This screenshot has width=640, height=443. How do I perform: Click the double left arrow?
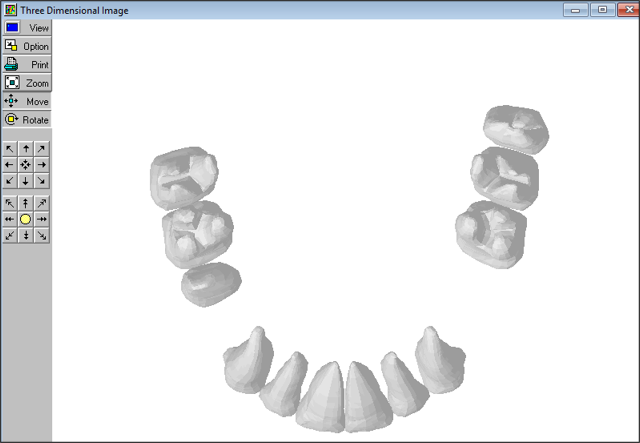(10, 219)
